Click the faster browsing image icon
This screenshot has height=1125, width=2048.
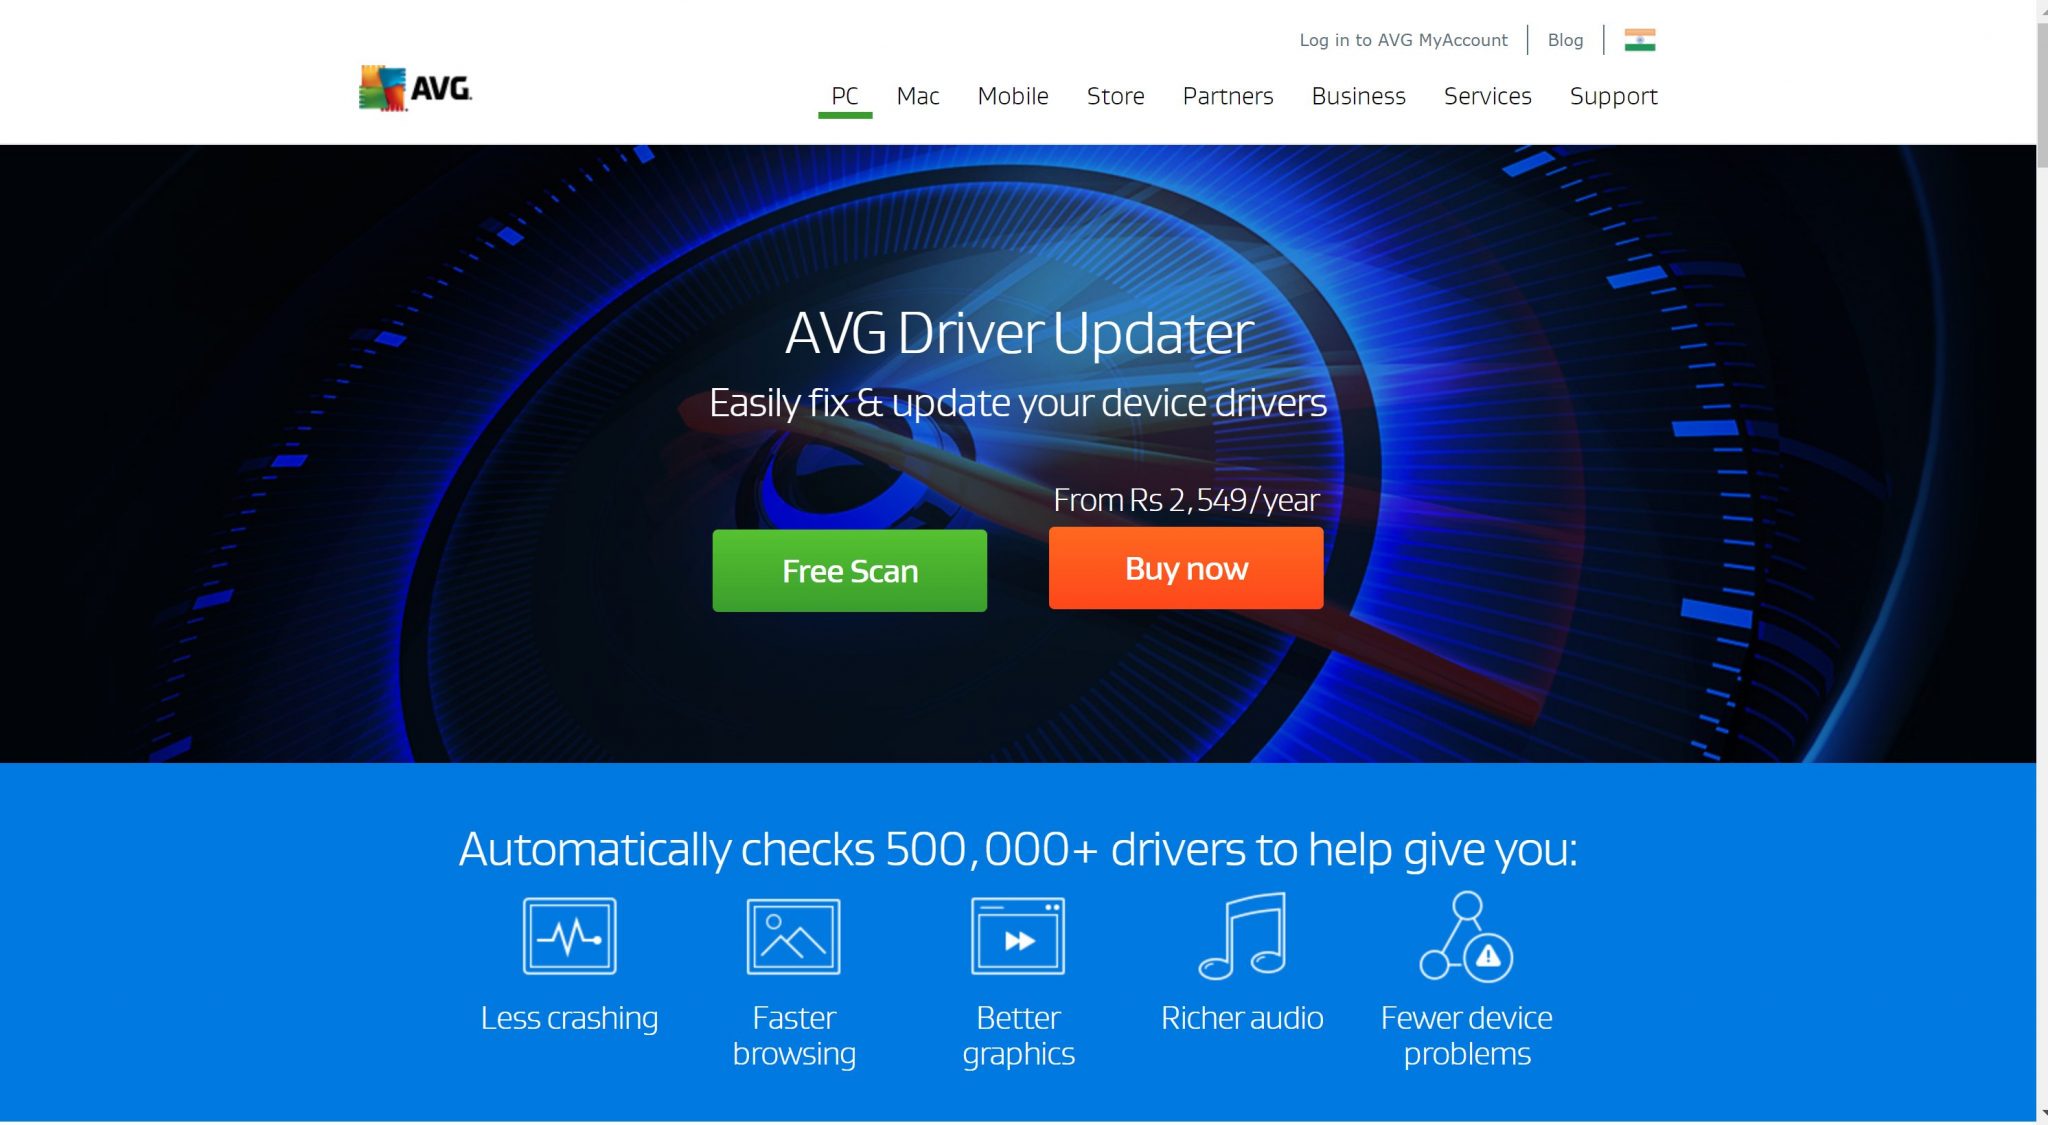point(793,935)
